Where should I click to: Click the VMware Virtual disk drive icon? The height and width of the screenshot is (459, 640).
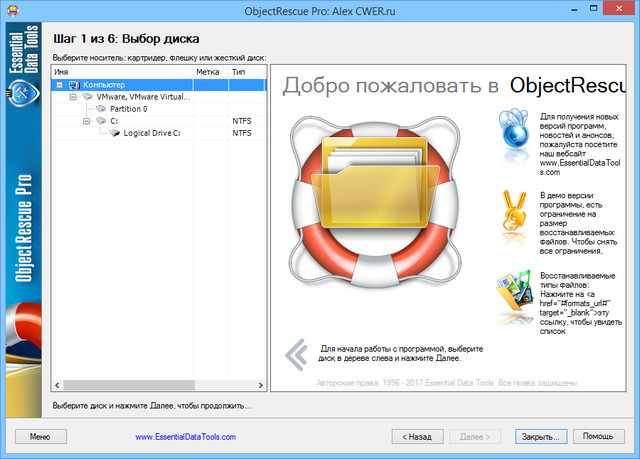(x=87, y=97)
